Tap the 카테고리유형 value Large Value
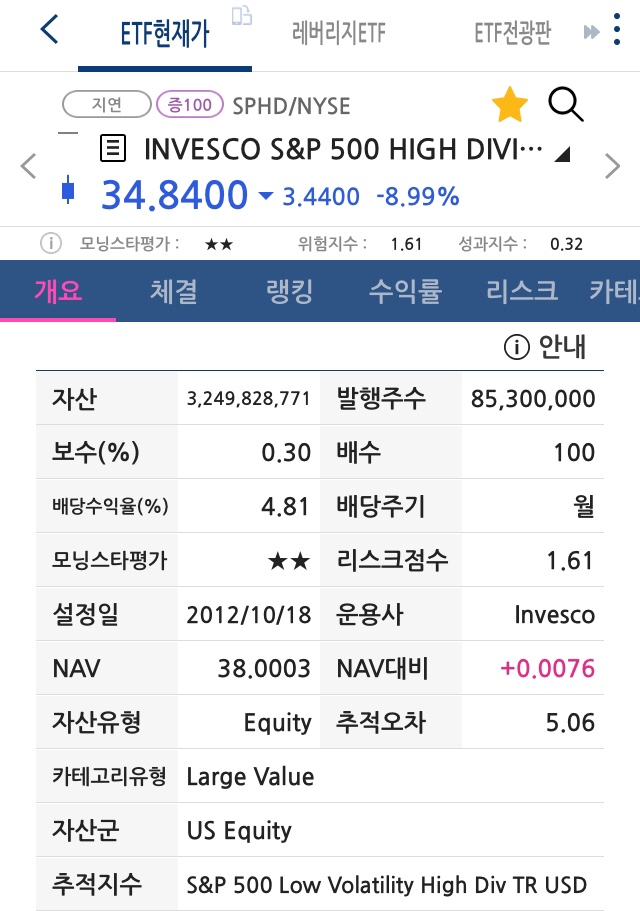The width and height of the screenshot is (640, 911). click(250, 777)
